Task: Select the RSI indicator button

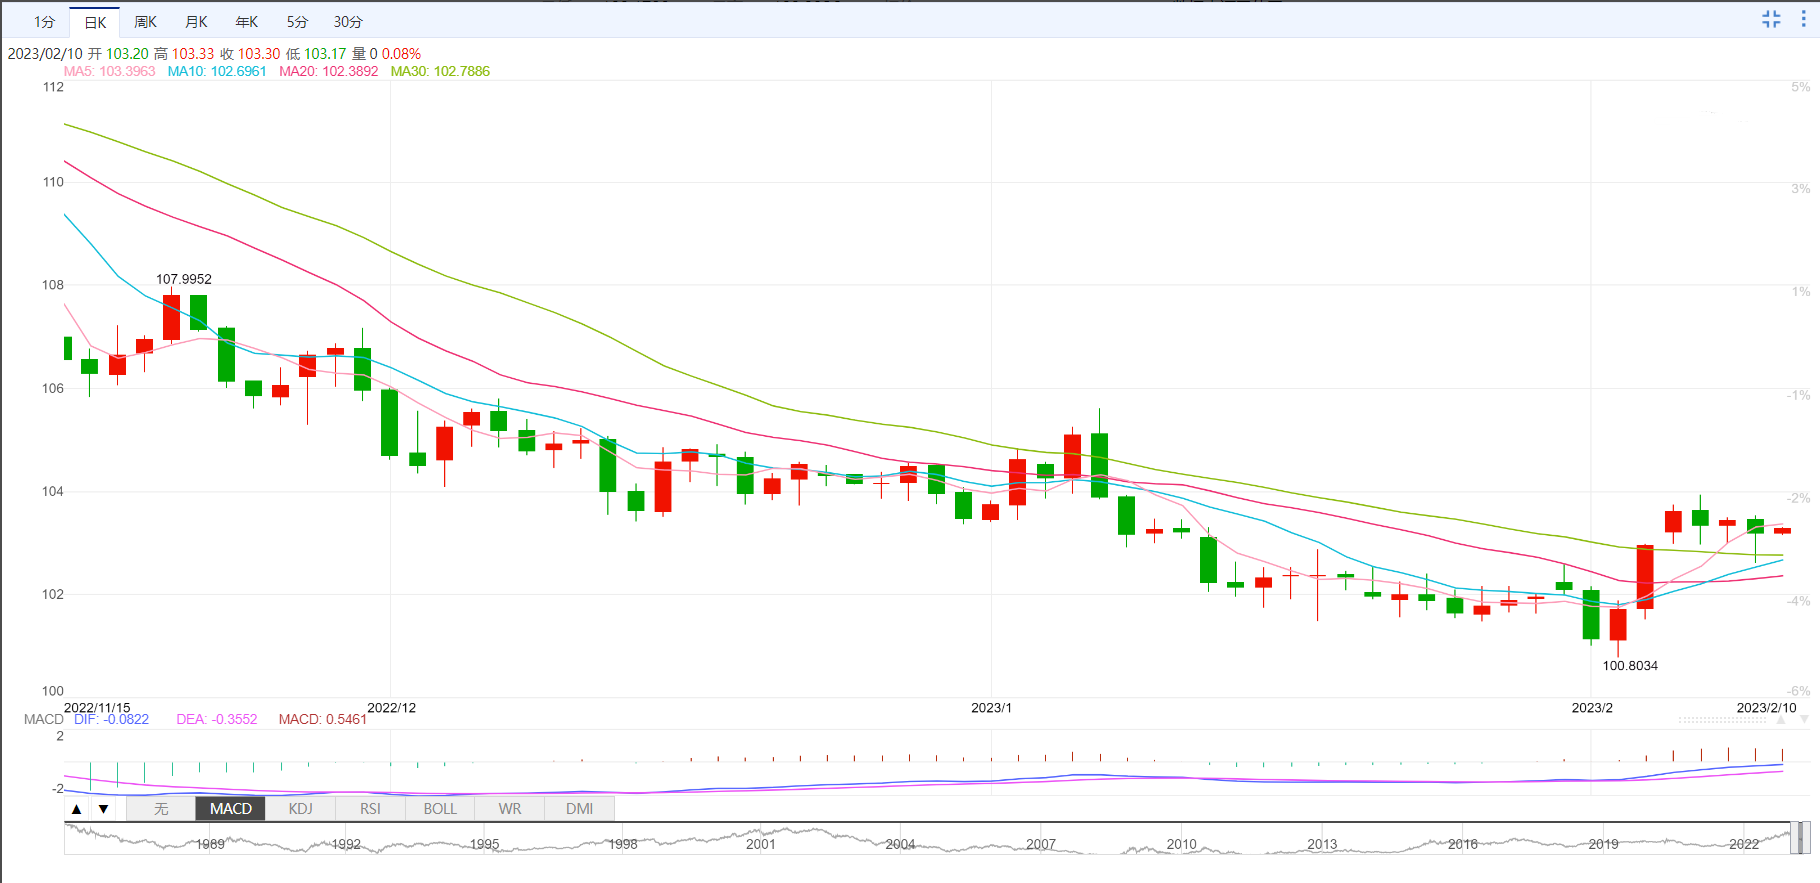Action: (x=370, y=809)
